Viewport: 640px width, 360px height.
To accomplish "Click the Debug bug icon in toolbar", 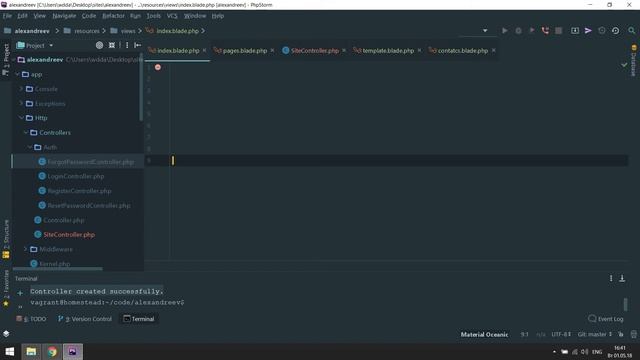I will point(518,31).
